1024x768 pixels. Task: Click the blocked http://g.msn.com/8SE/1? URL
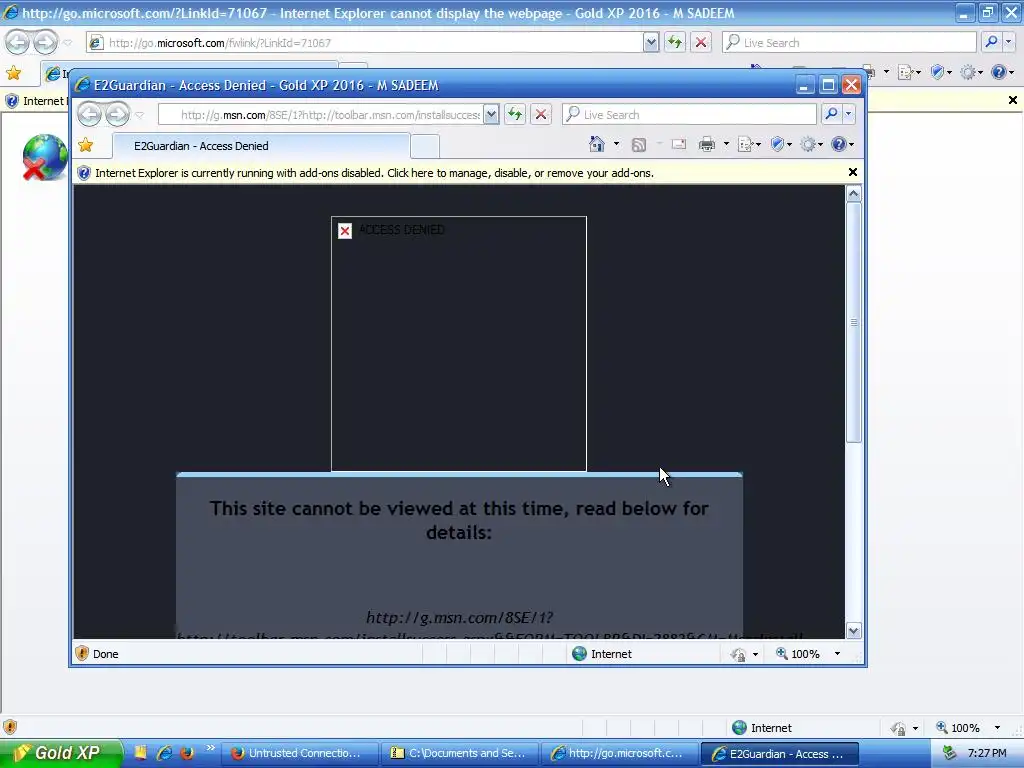pos(459,617)
